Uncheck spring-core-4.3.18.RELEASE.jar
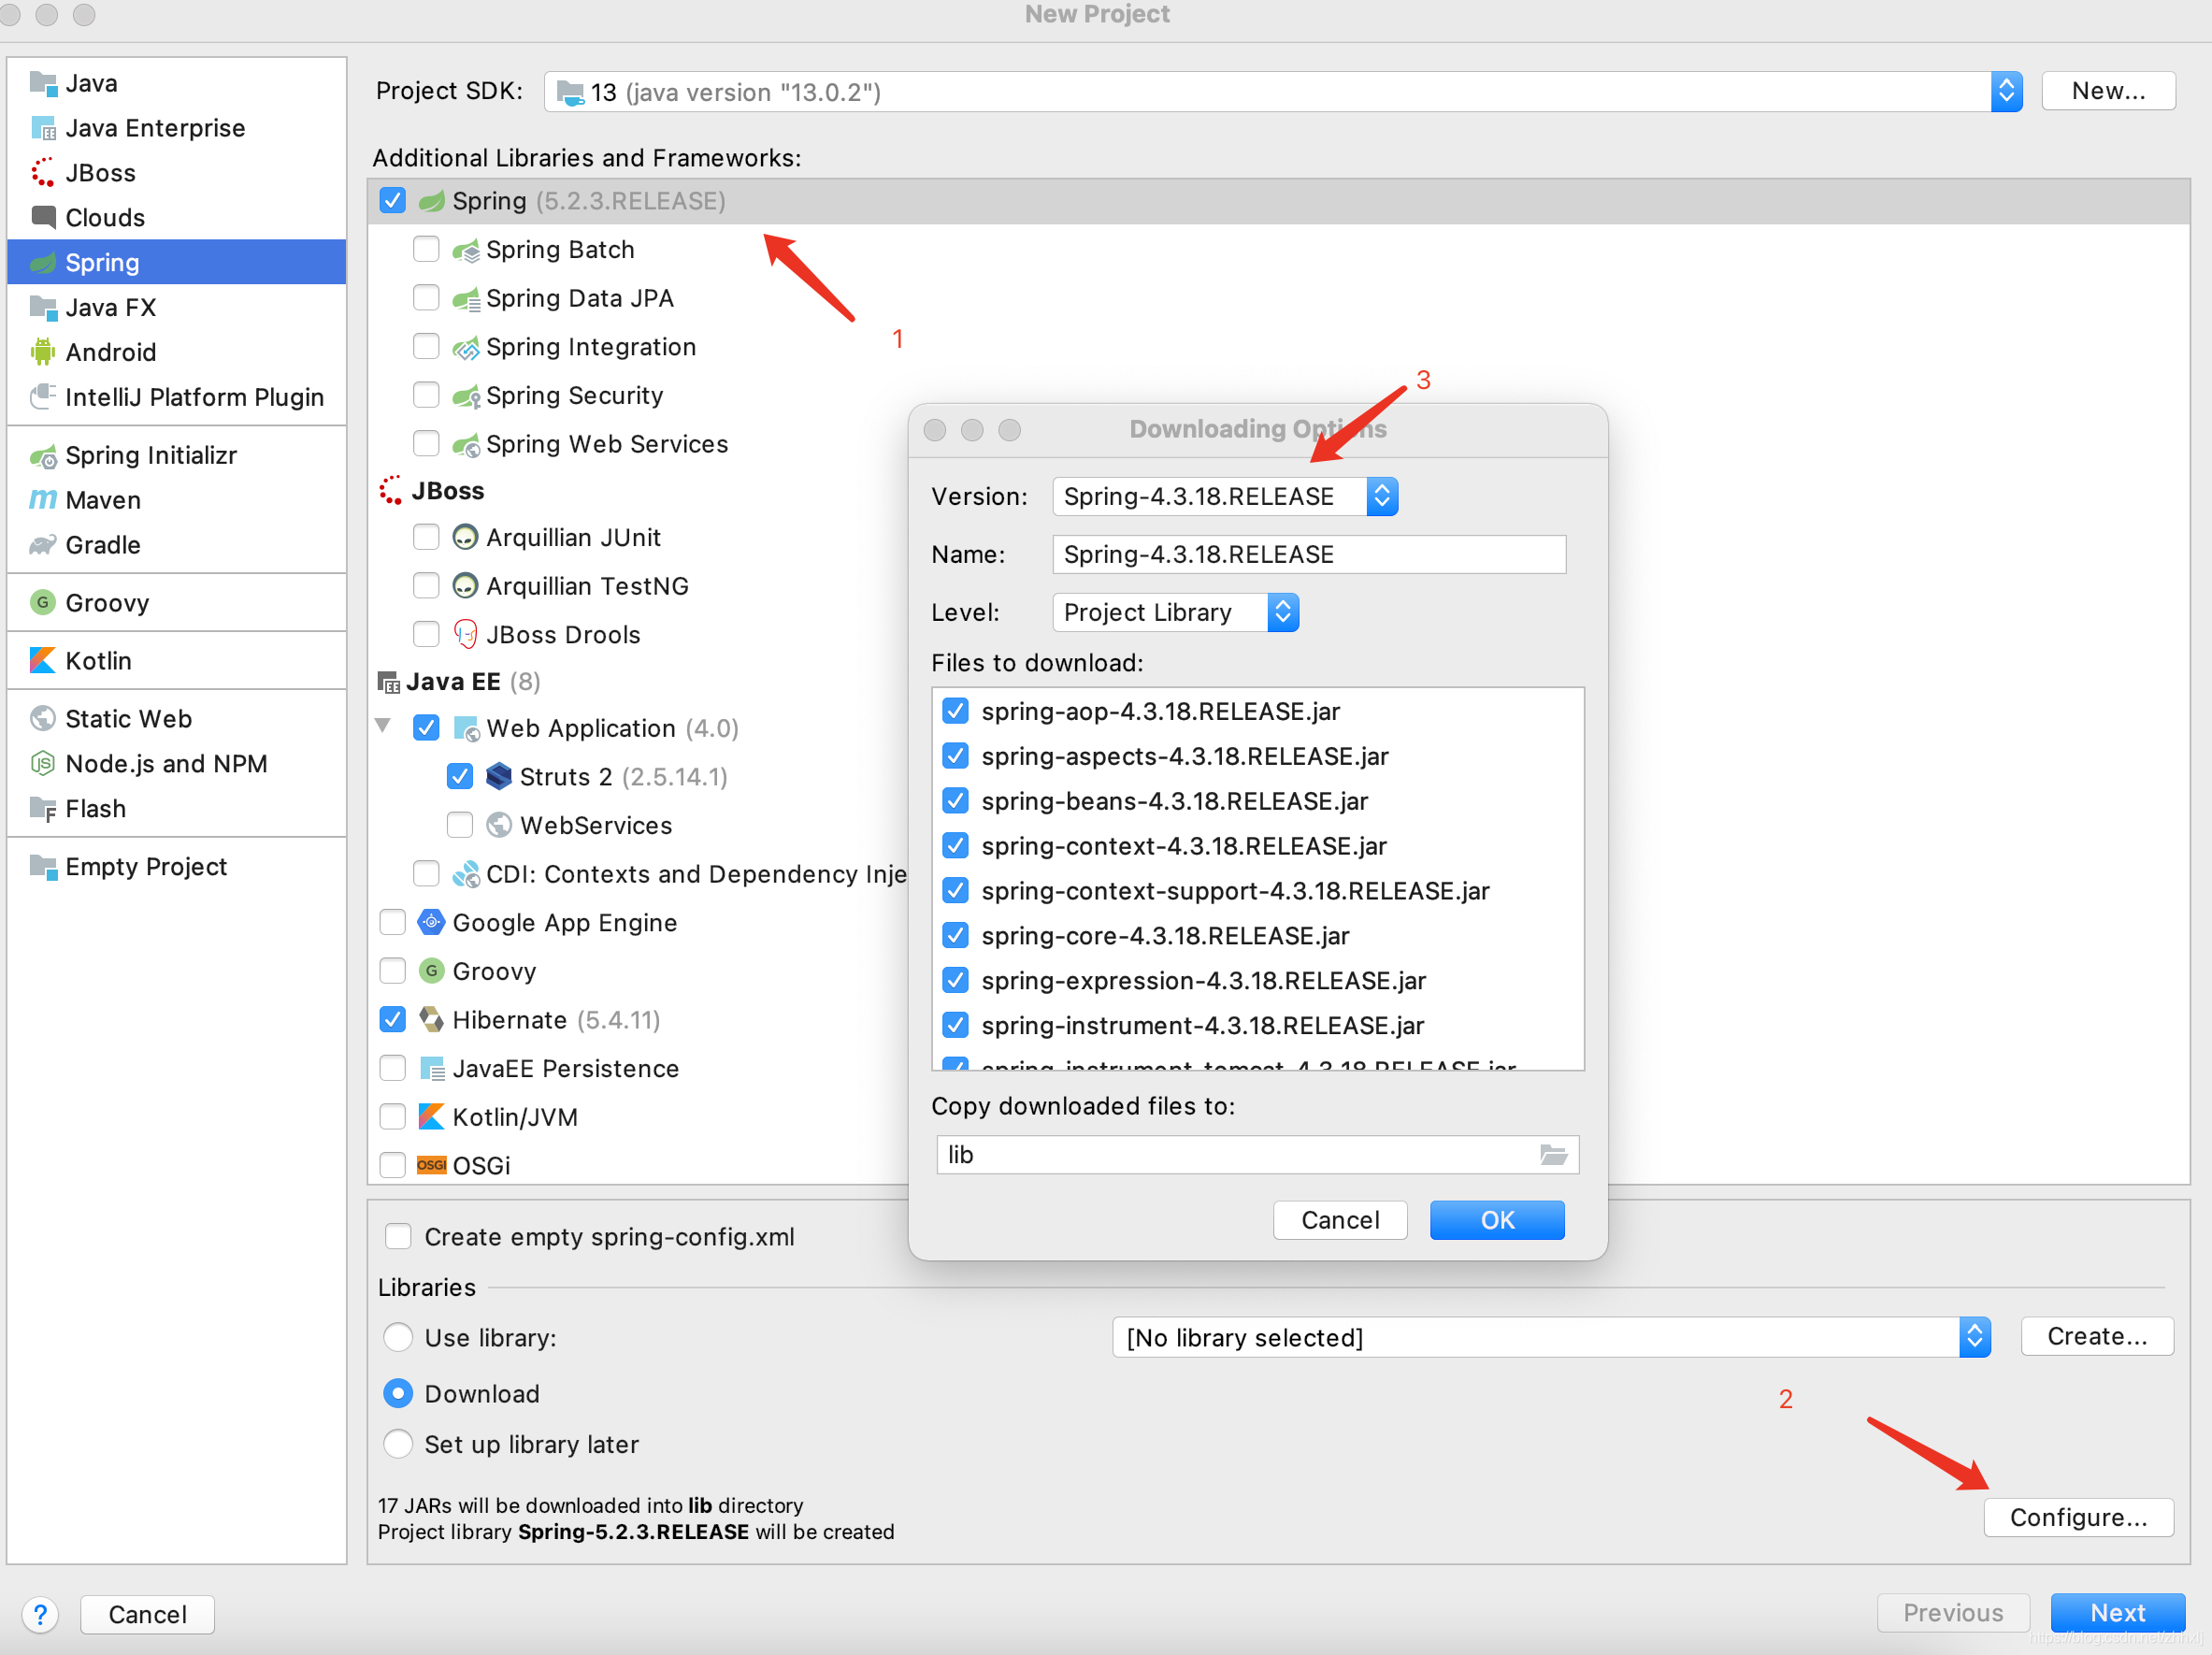 (x=955, y=936)
